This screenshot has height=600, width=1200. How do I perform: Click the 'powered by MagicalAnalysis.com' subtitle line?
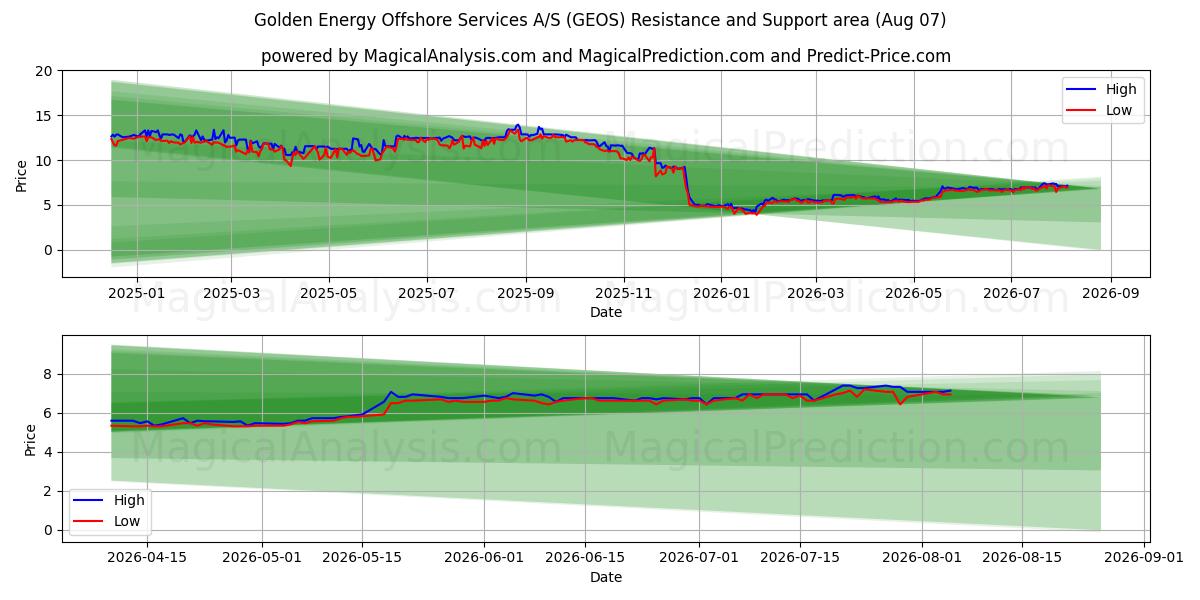(606, 56)
